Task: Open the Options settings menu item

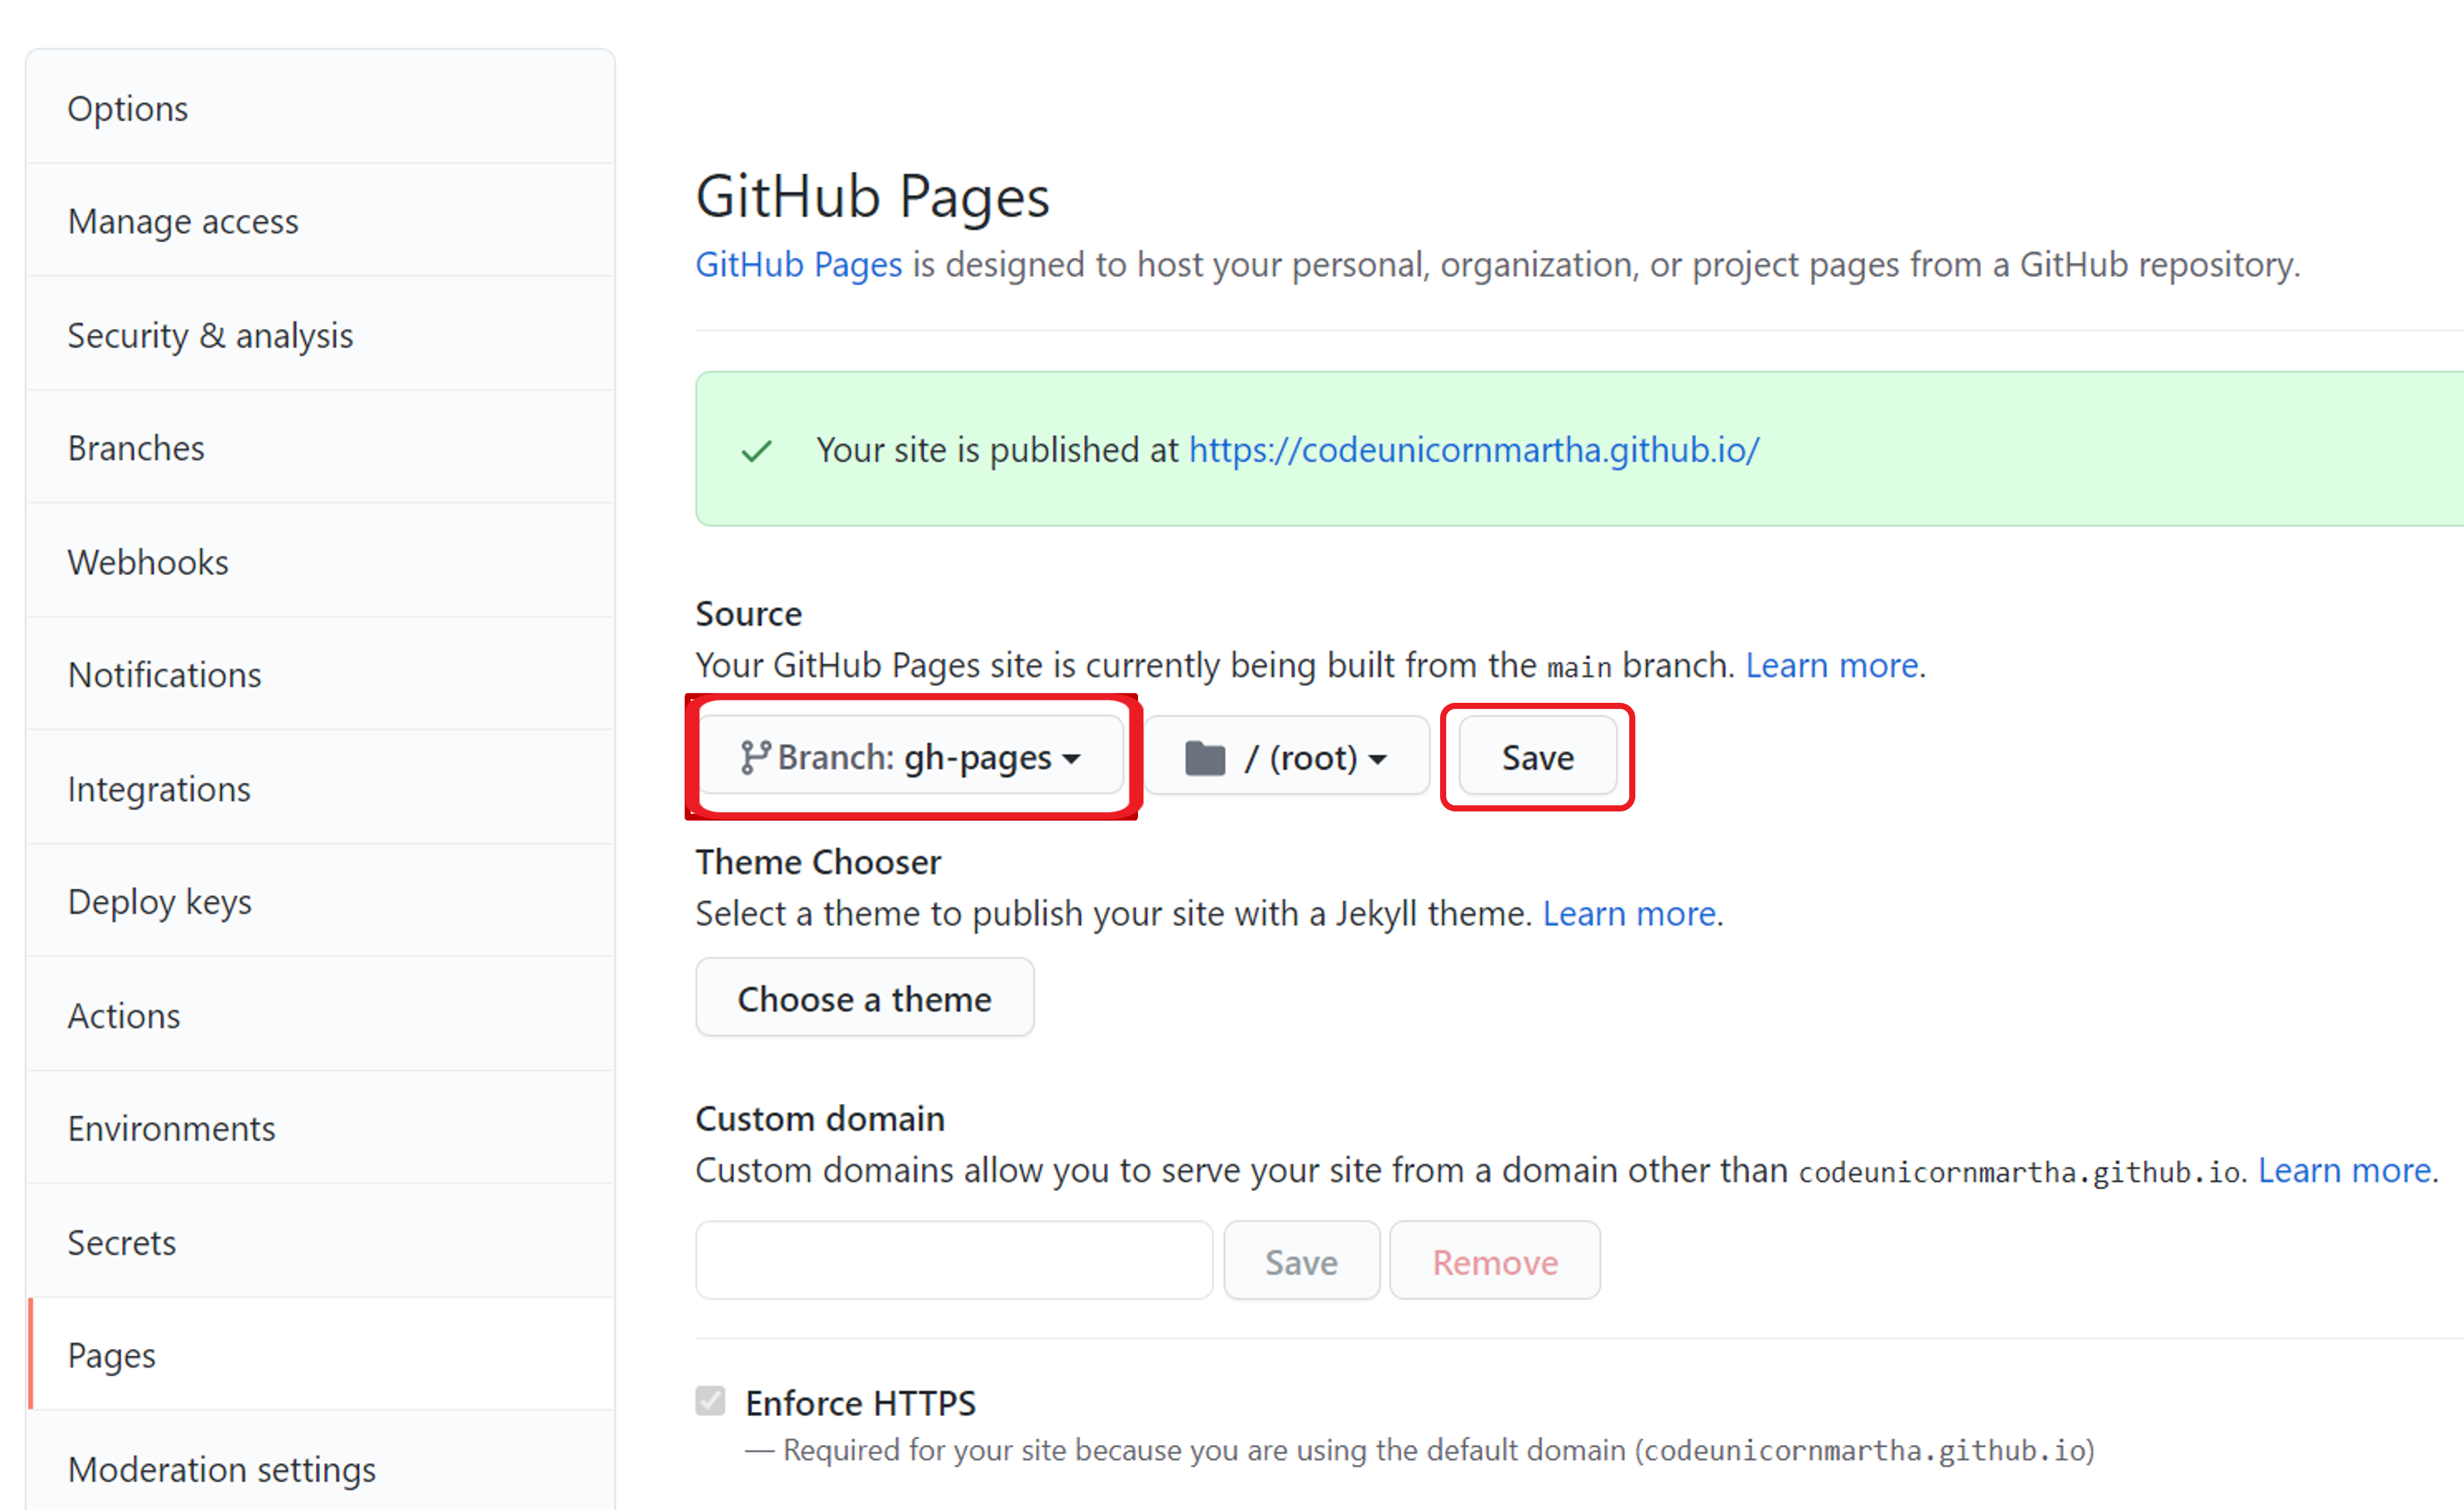Action: pyautogui.click(x=128, y=108)
